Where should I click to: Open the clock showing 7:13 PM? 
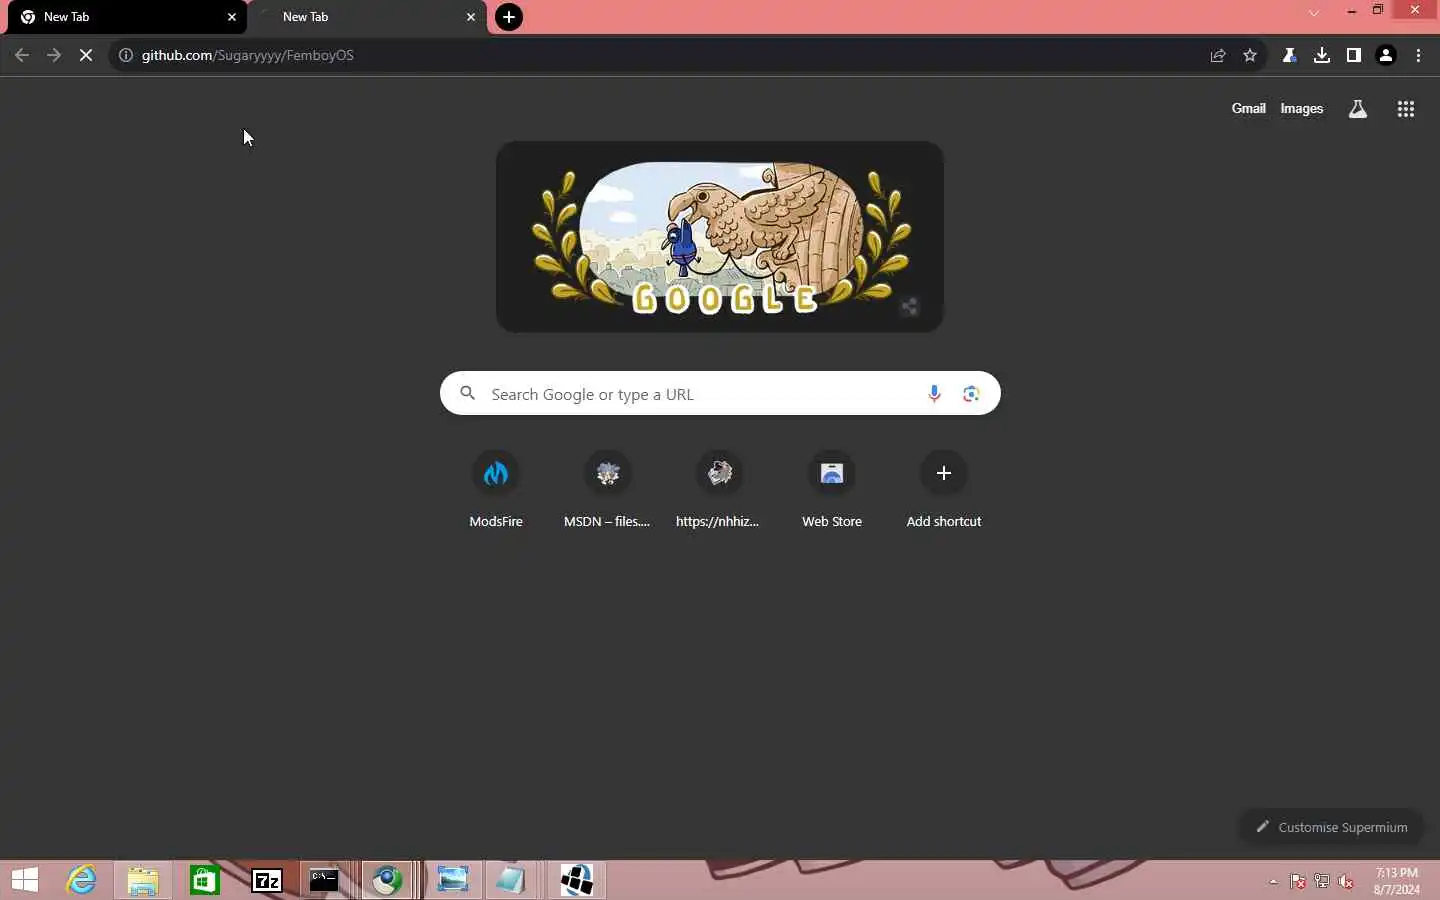(x=1397, y=881)
